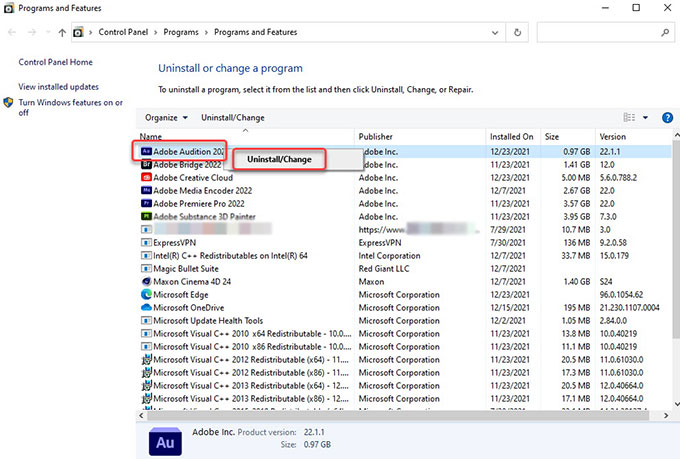Click the Adobe Audition program icon in list
Viewport: 680px width, 459px height.
point(146,151)
